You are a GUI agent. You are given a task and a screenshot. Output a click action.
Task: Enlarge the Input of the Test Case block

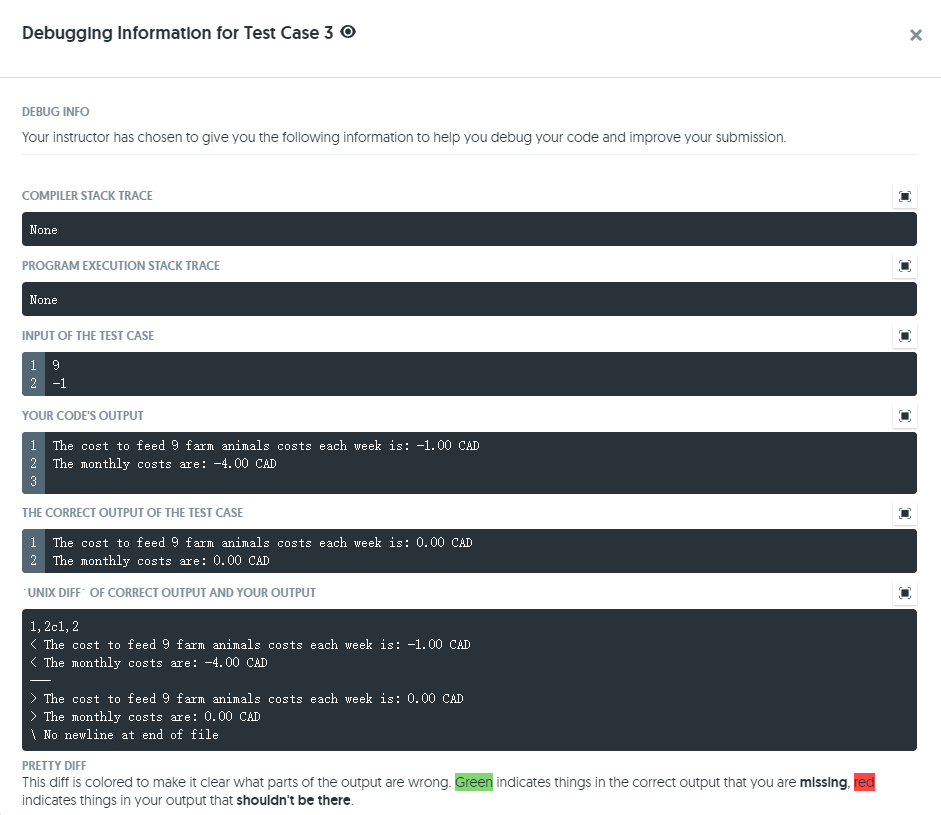904,336
